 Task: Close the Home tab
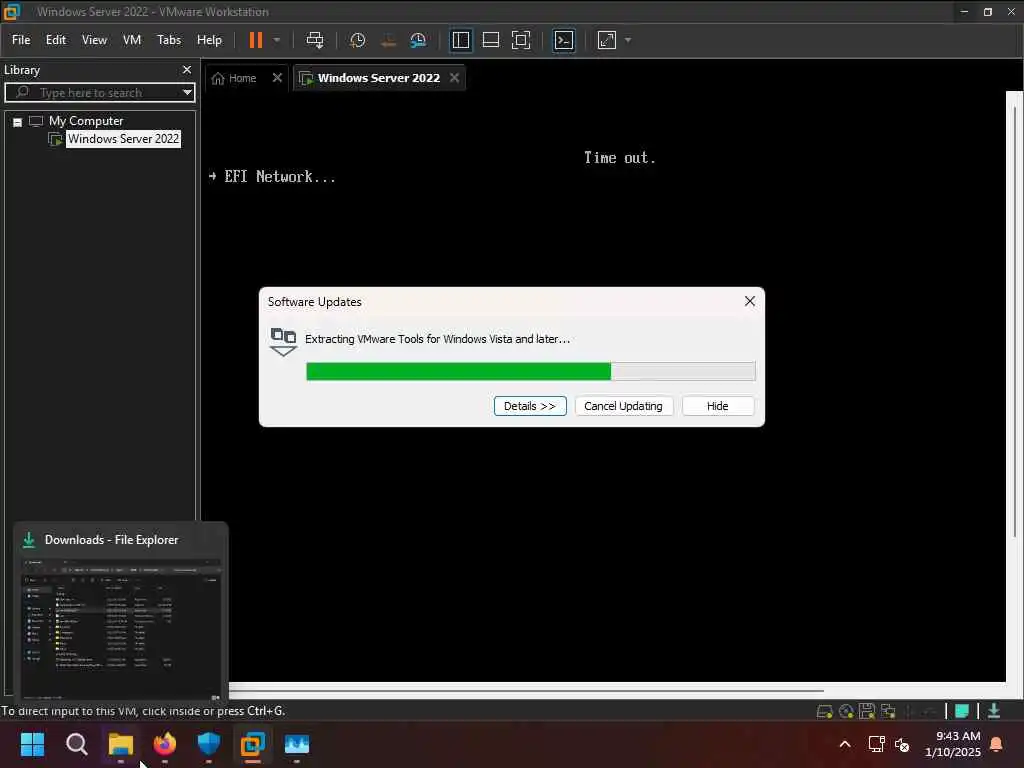(x=277, y=77)
